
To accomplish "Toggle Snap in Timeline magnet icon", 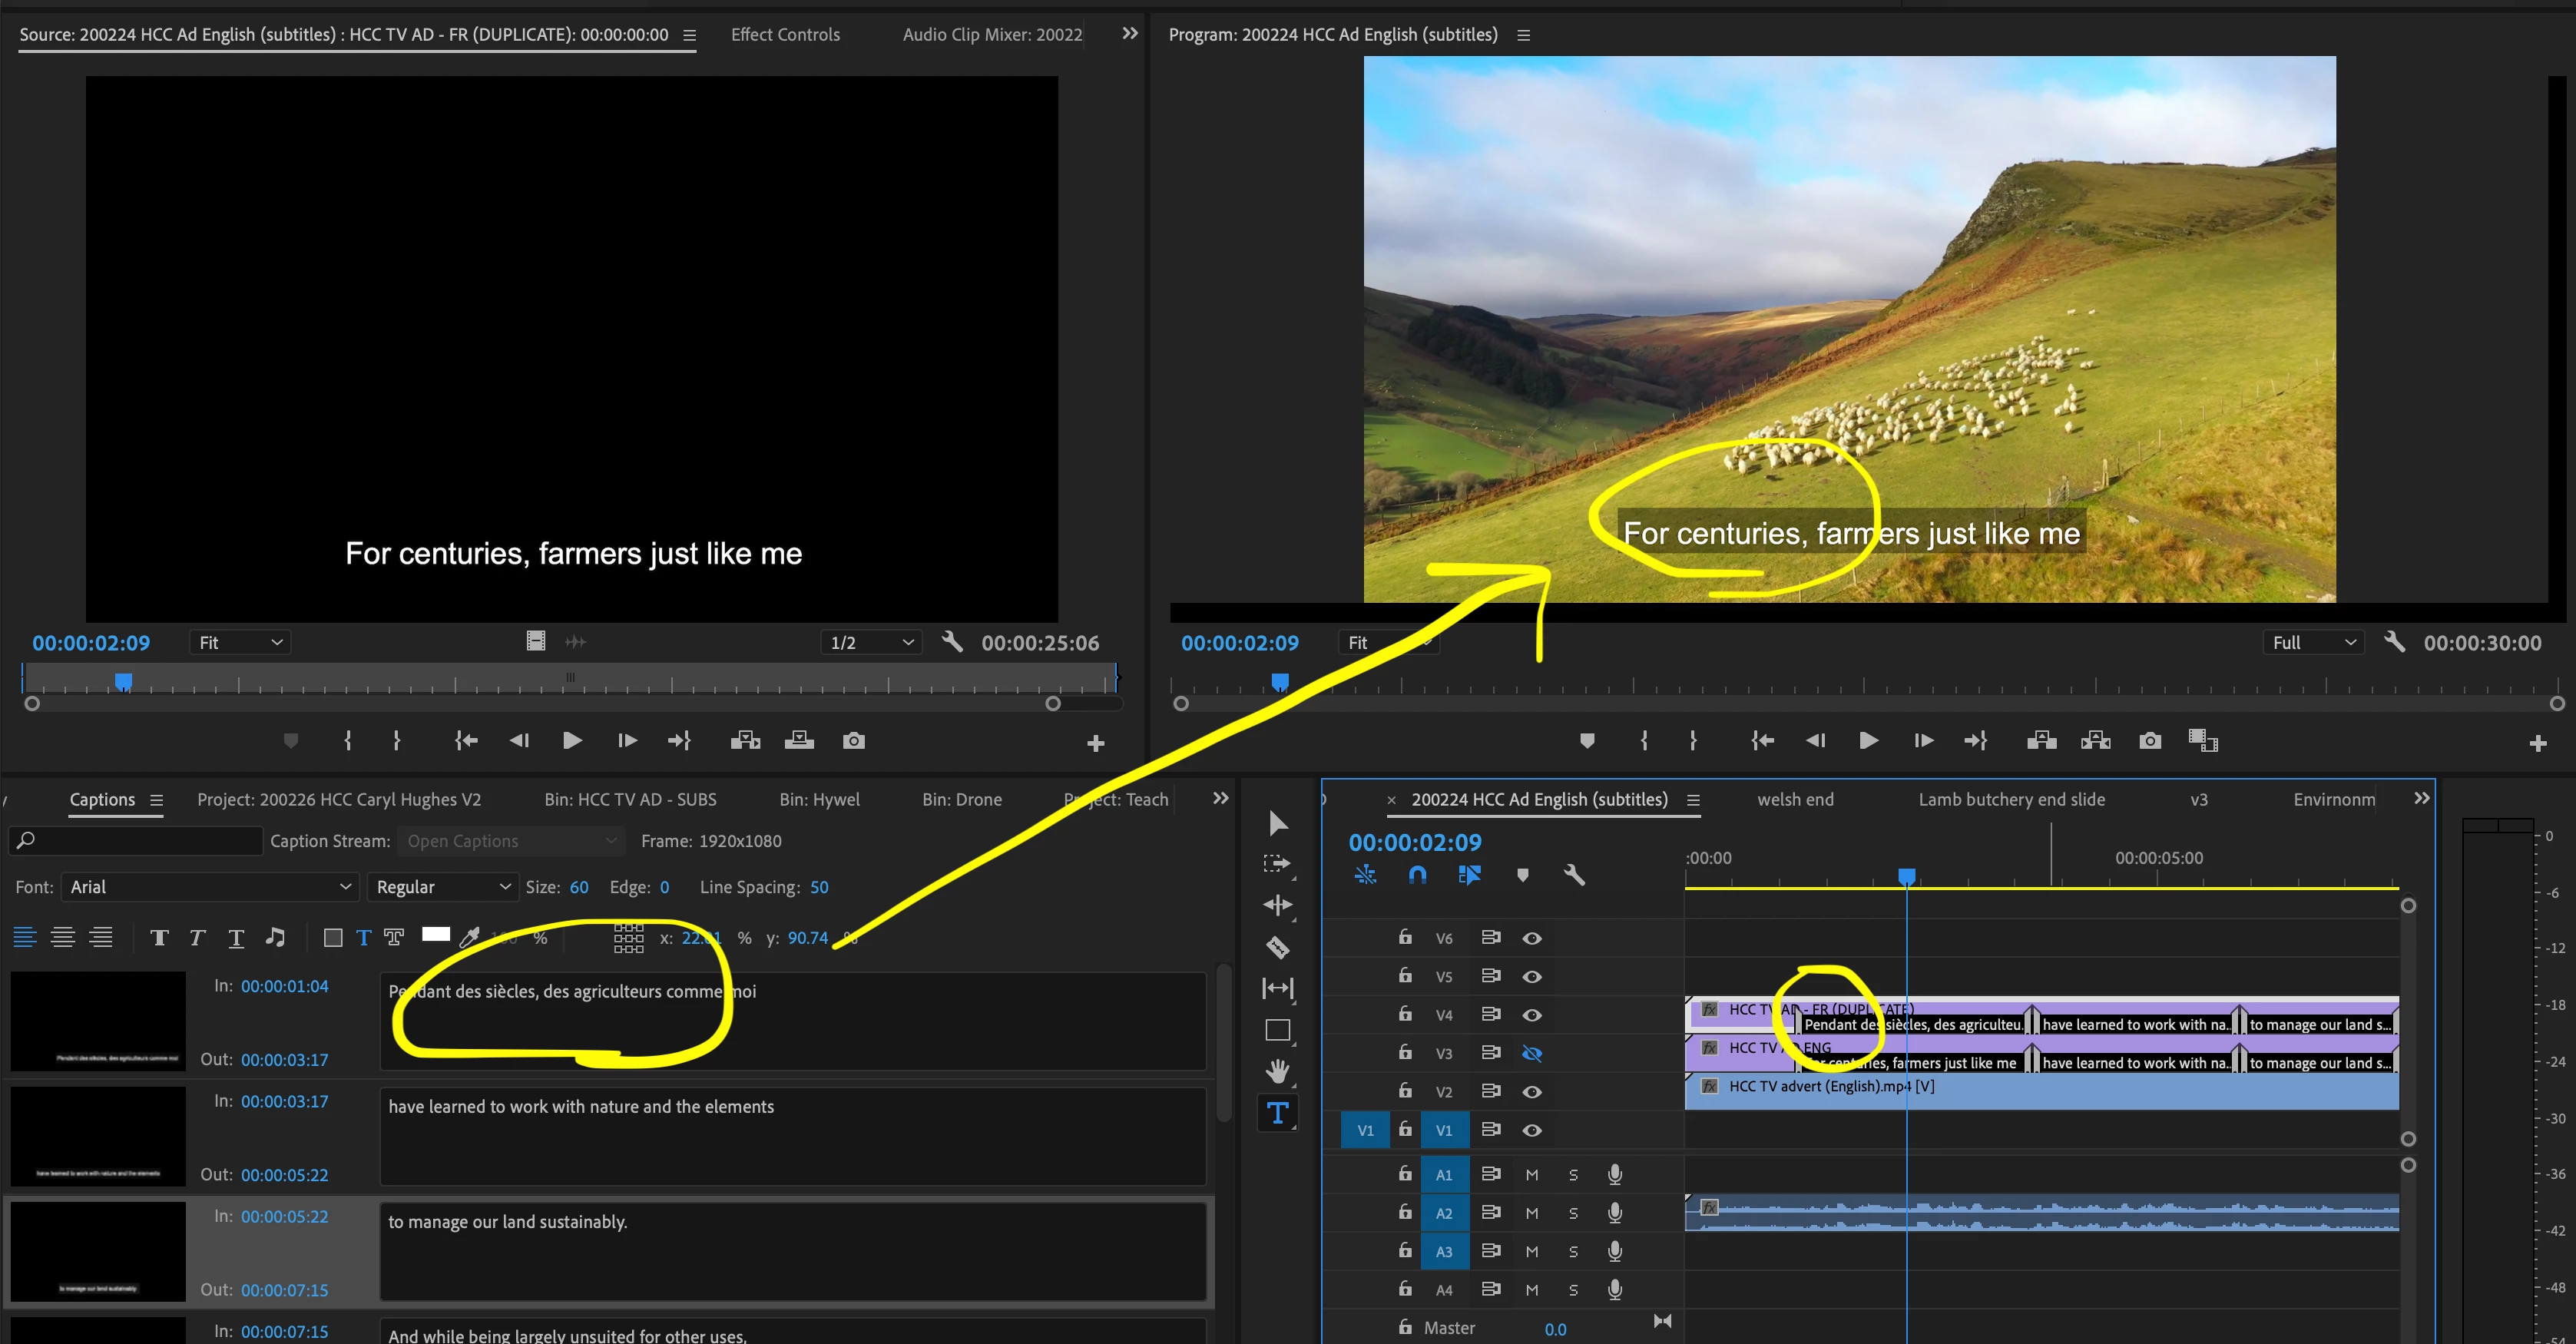I will click(1417, 875).
